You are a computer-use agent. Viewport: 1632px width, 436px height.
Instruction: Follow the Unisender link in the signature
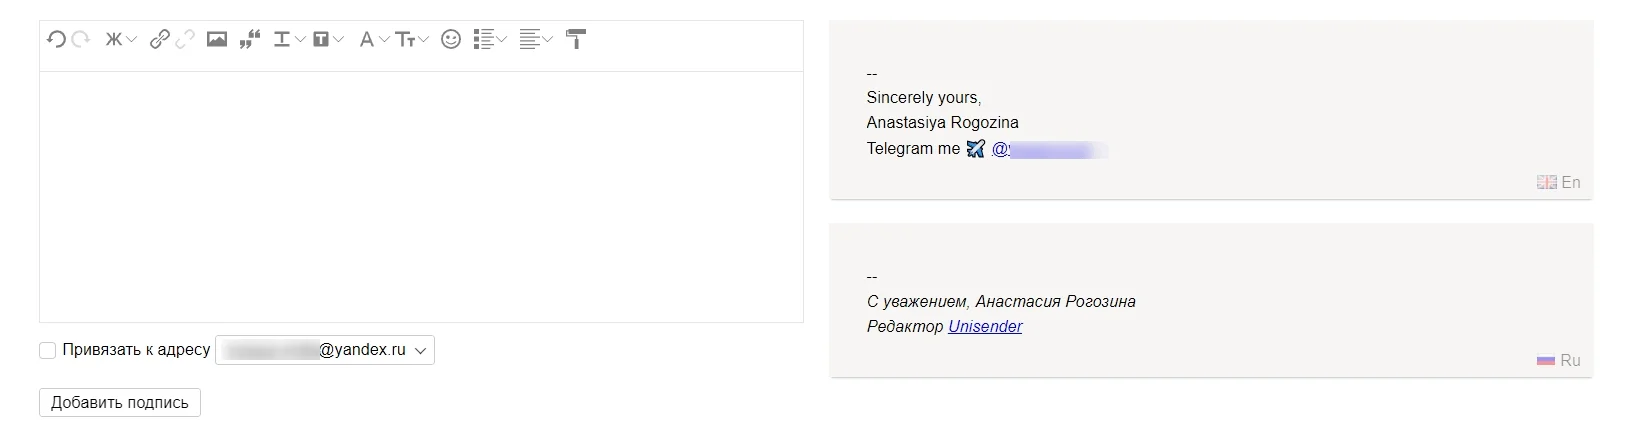pos(985,327)
